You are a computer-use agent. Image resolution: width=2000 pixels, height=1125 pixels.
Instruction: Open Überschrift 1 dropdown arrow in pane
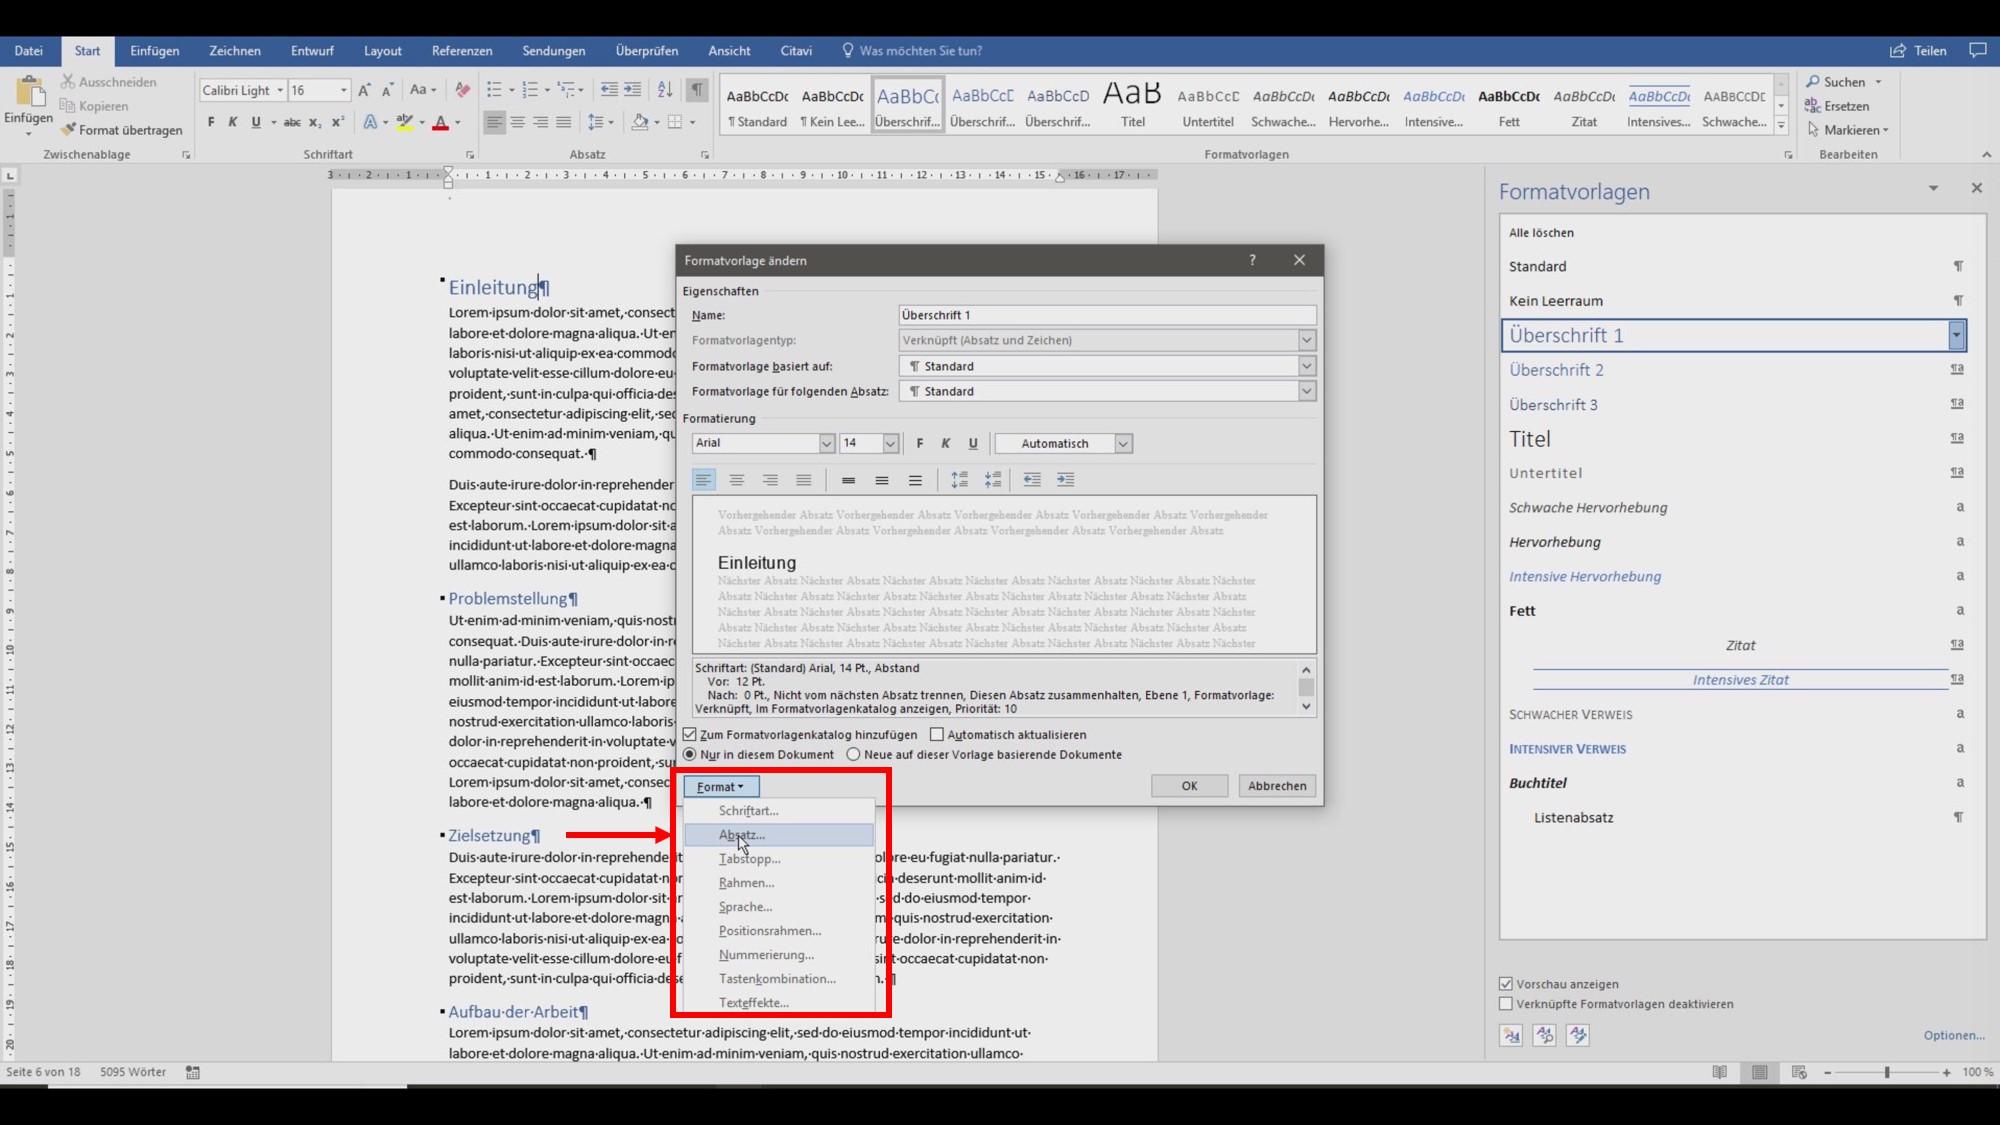click(1956, 335)
